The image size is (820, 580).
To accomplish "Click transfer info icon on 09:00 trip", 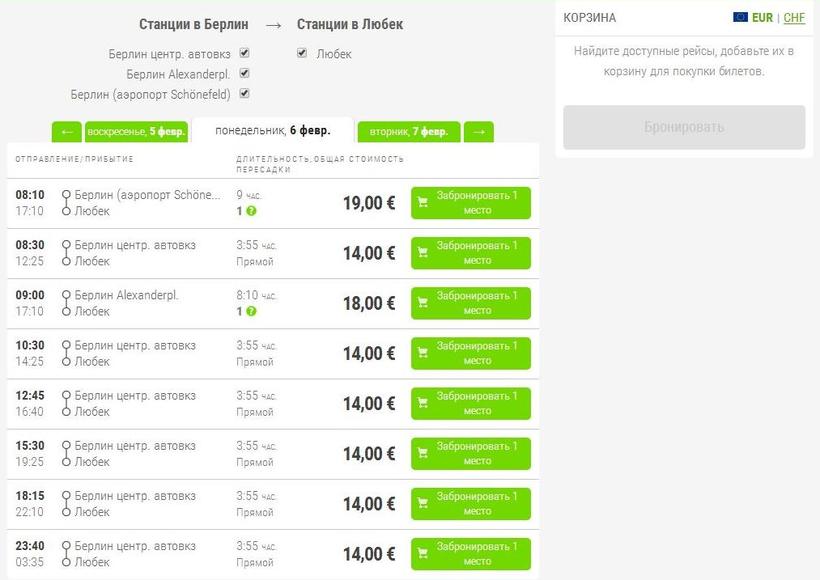I will point(252,311).
